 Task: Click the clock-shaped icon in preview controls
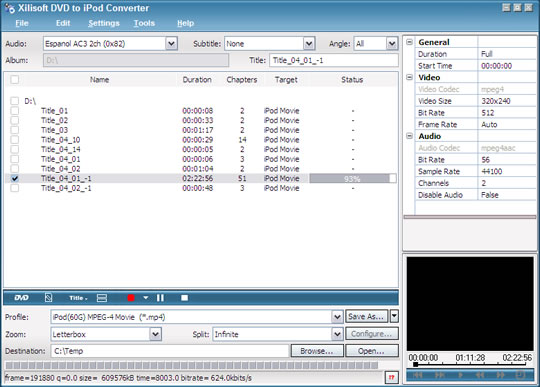[520, 375]
